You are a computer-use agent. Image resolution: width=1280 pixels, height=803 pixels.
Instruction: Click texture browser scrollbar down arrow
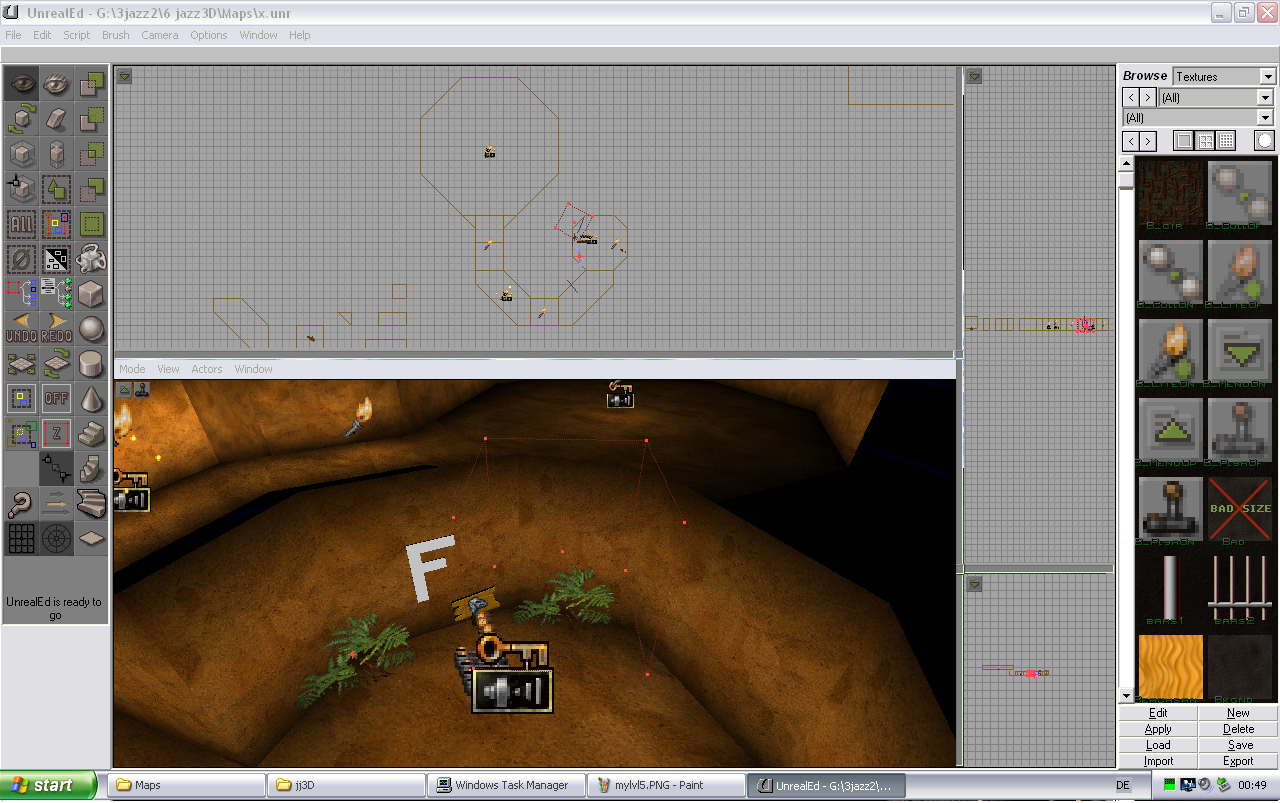1126,695
